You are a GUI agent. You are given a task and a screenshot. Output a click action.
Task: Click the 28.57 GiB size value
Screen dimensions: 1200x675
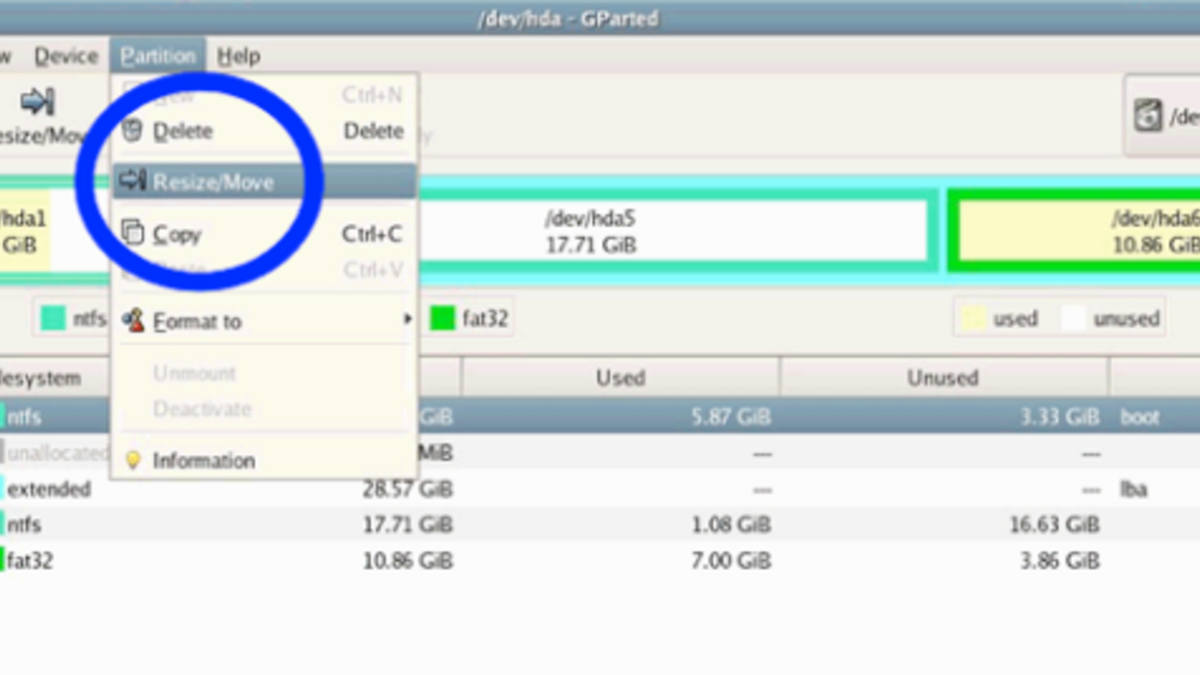(x=408, y=489)
